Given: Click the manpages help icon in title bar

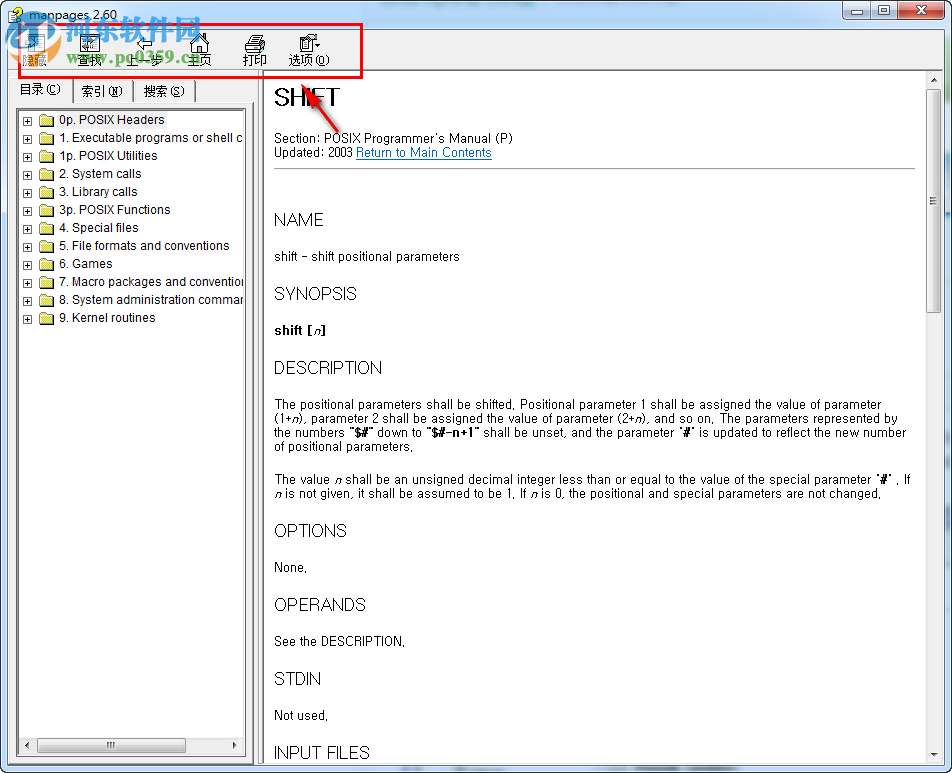Looking at the screenshot, I should [x=15, y=14].
